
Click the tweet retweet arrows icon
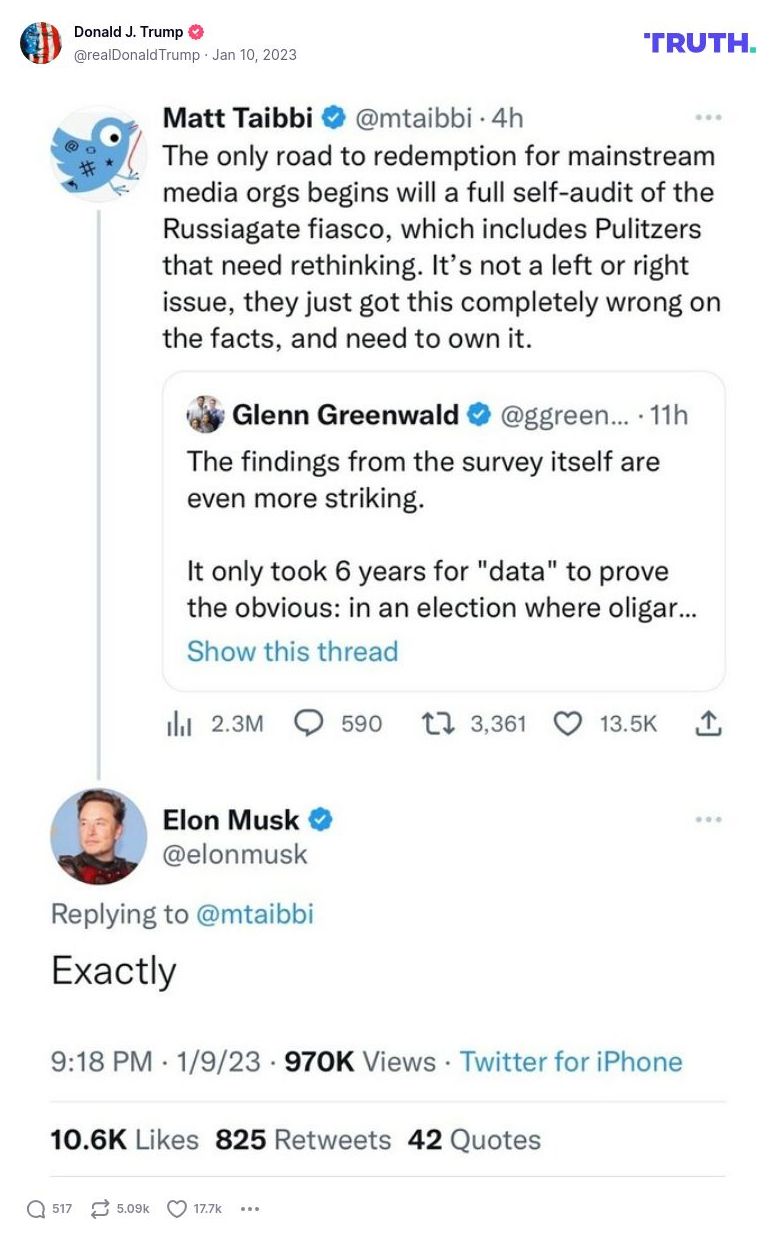point(436,723)
